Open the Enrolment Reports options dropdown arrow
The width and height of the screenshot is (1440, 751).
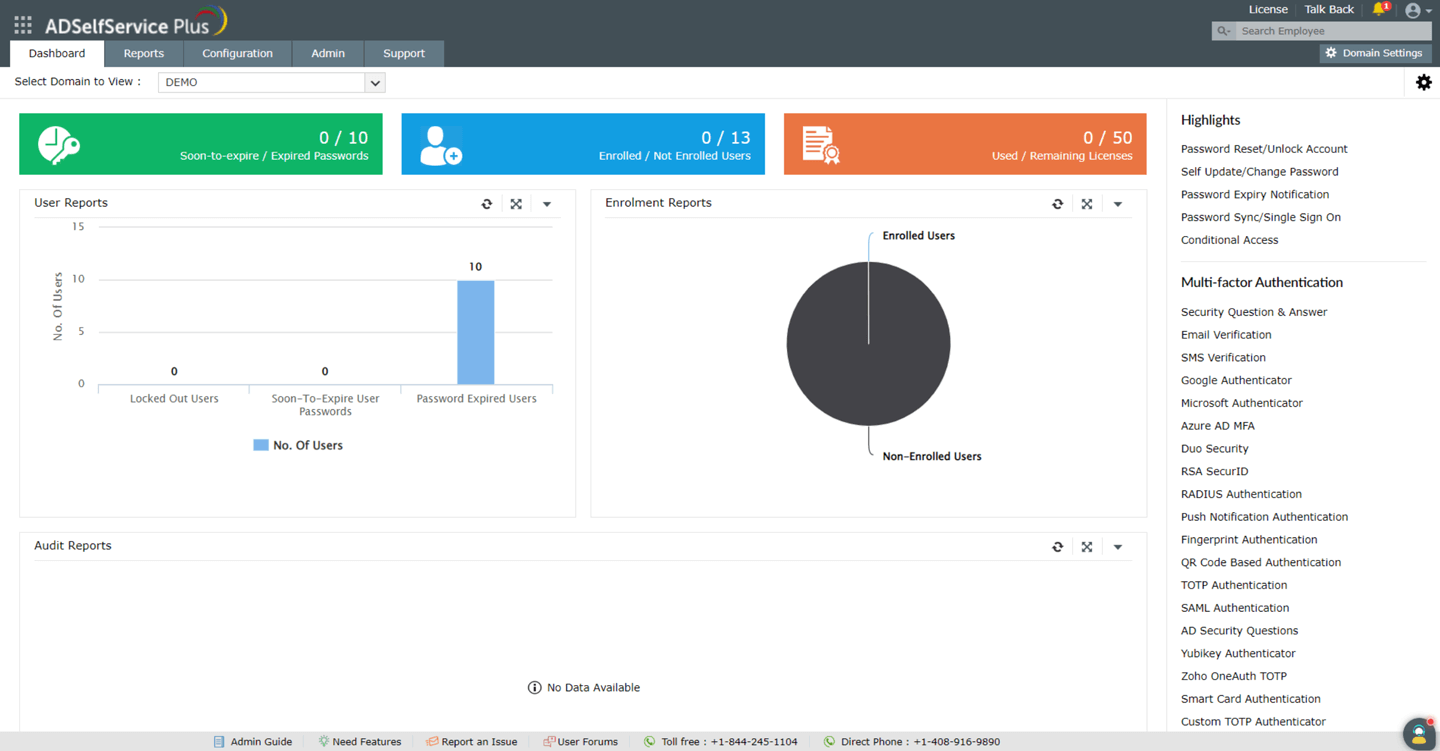(1118, 204)
